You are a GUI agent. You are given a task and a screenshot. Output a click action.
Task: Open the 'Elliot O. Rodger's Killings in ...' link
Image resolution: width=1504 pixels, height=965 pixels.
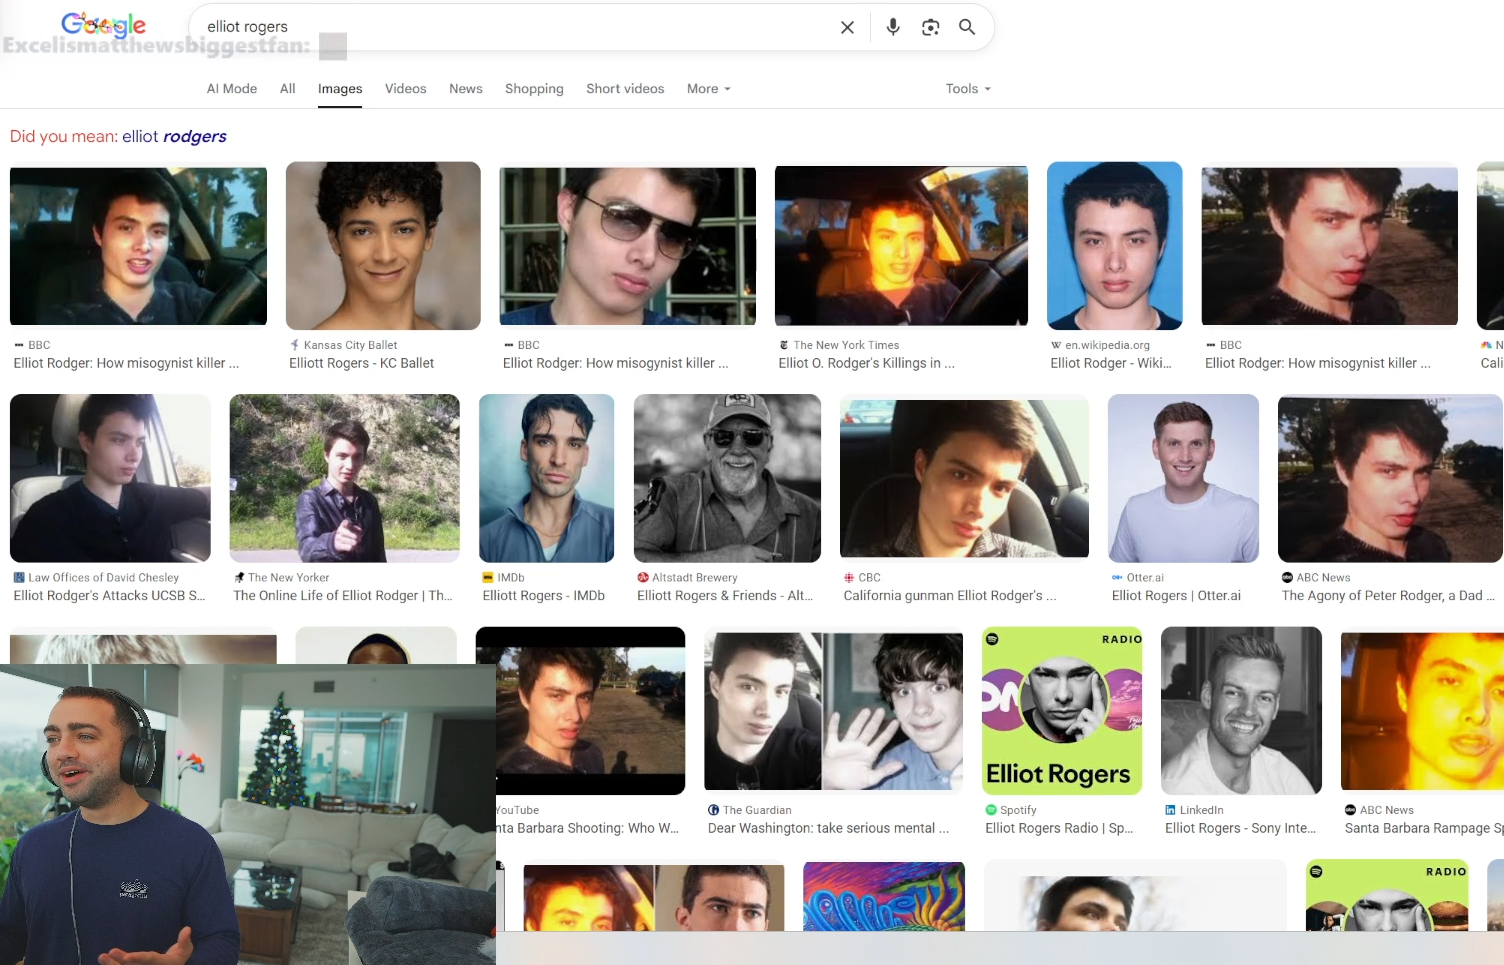867,363
